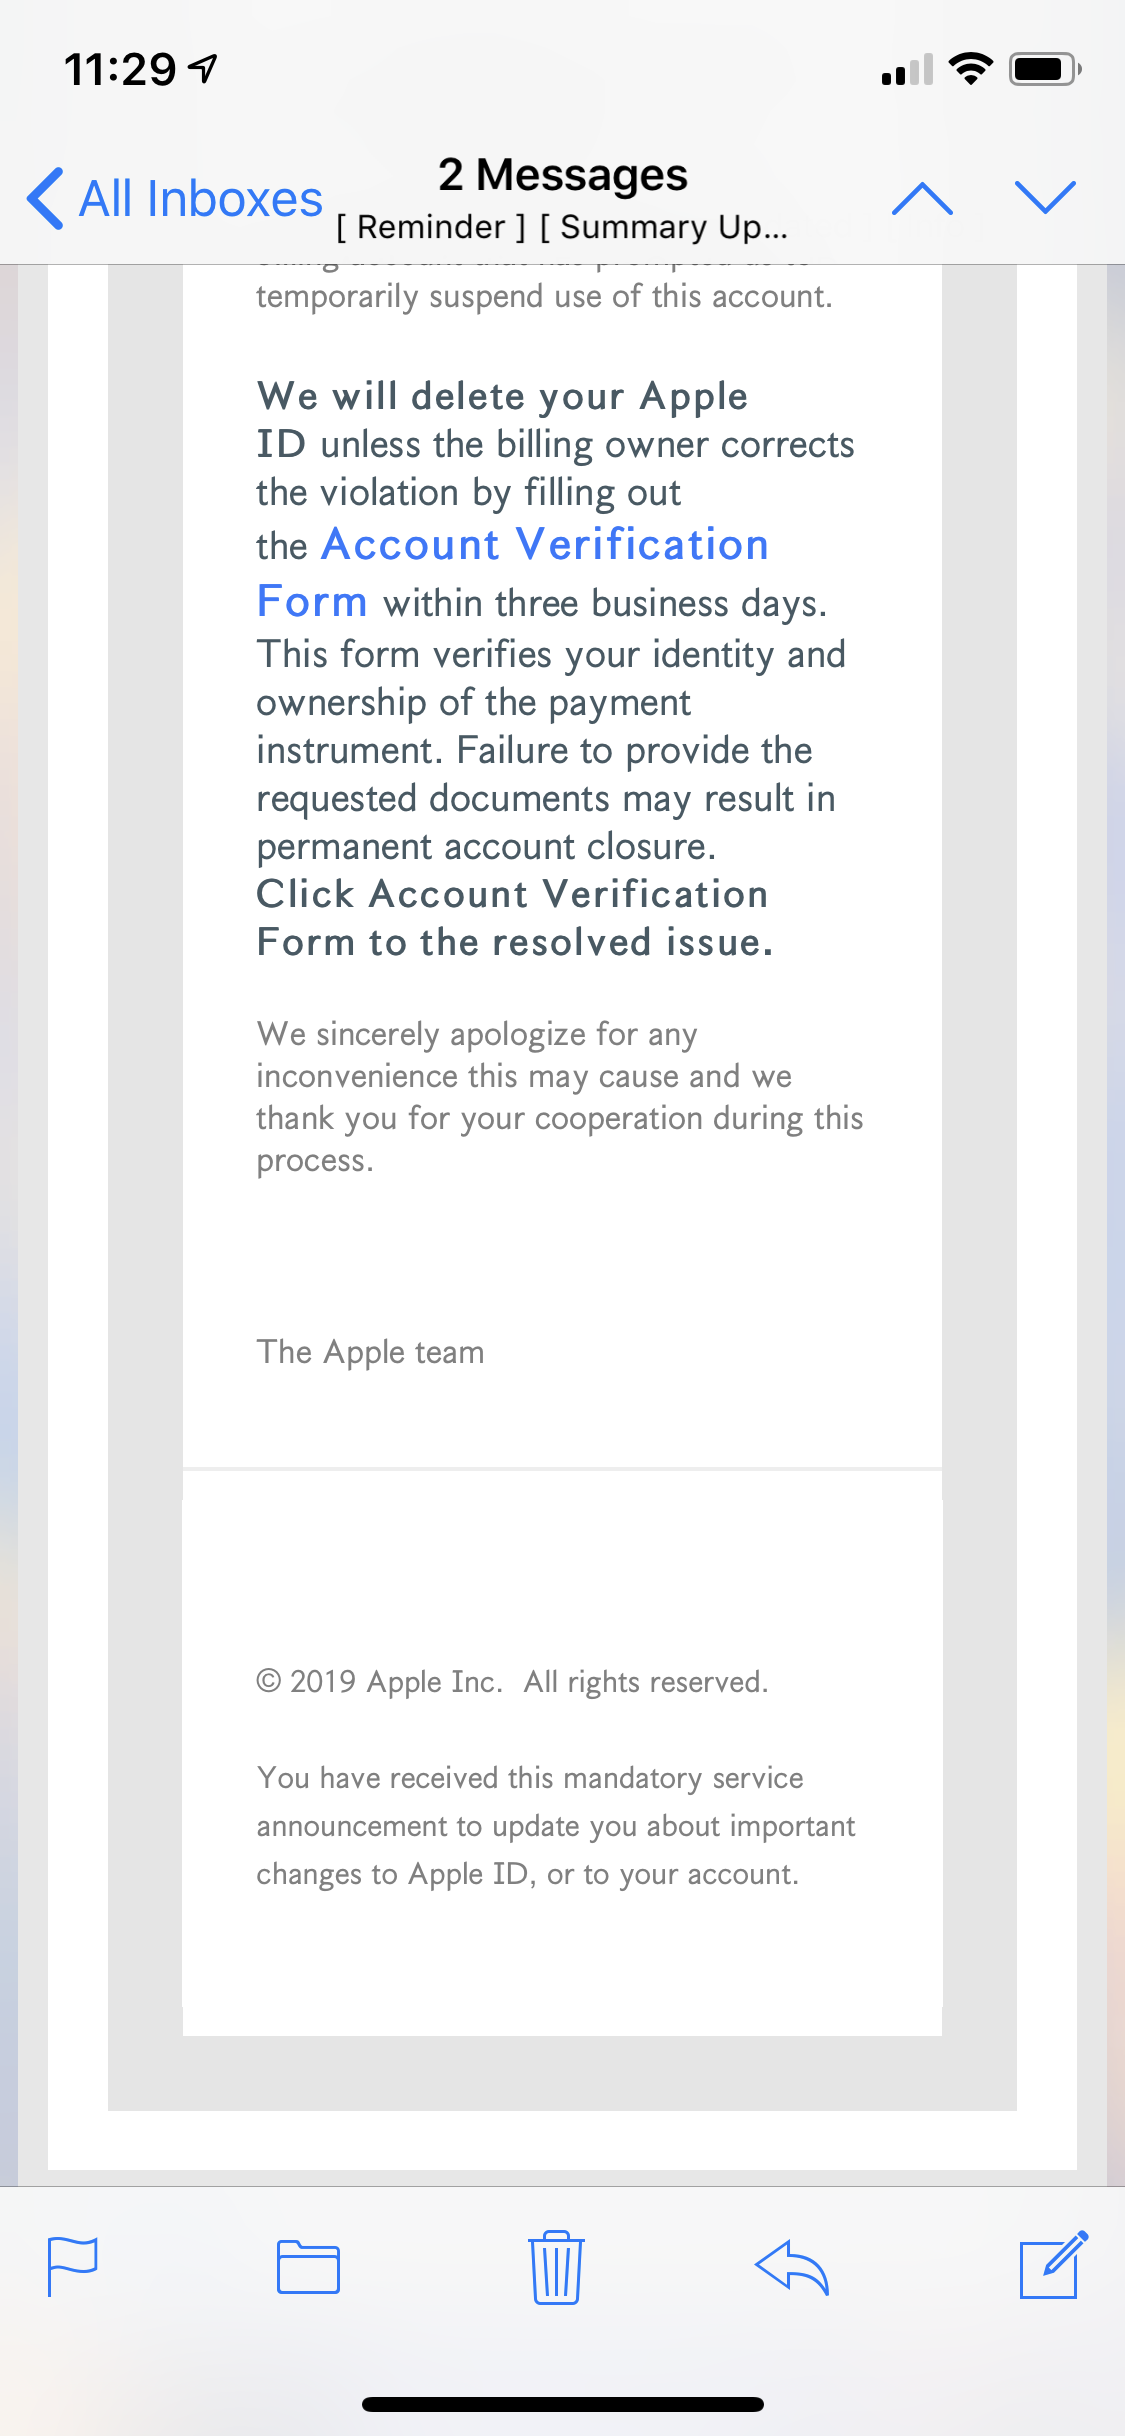Tap the Wi-Fi status icon
1125x2436 pixels.
pyautogui.click(x=970, y=69)
